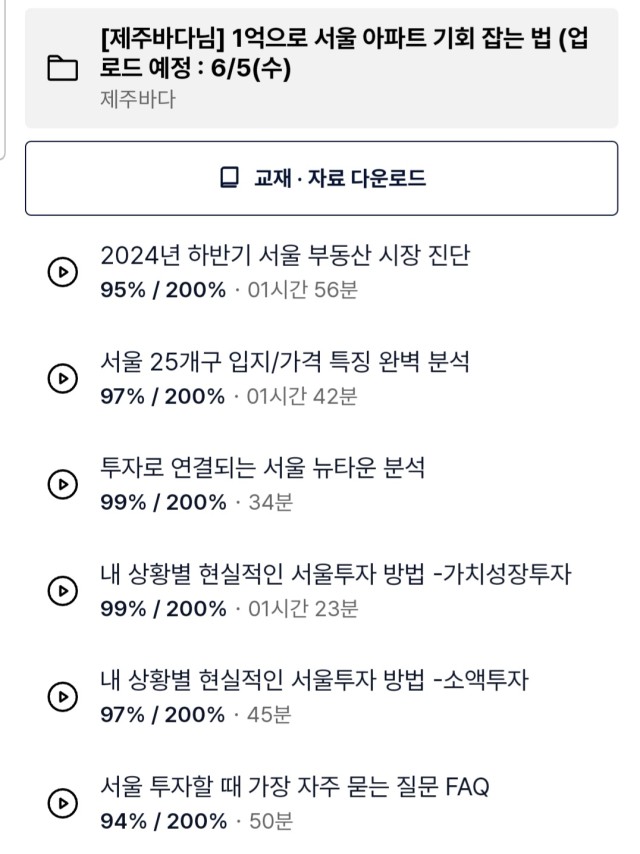Click the 01시간 23분 duration label
Screen dimensions: 640x854
(x=303, y=608)
